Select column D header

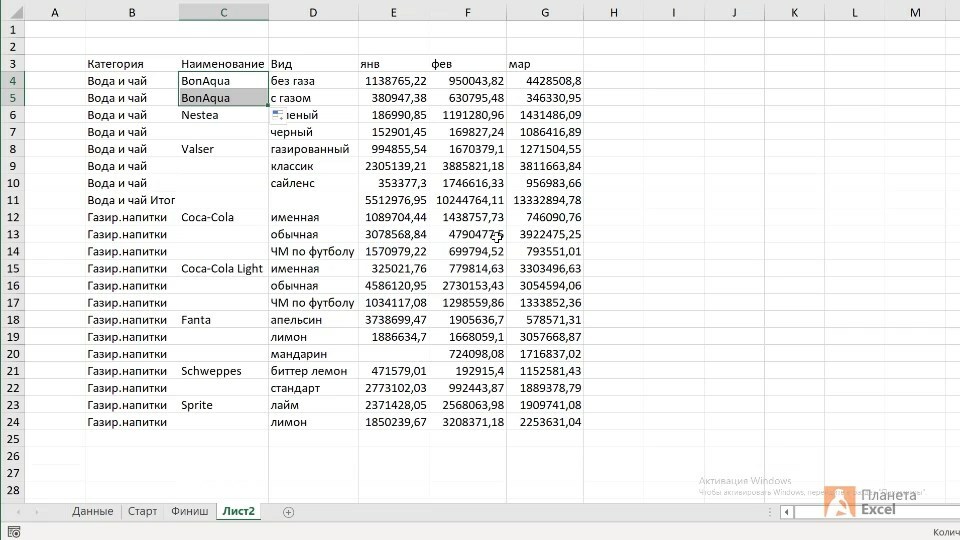coord(313,12)
